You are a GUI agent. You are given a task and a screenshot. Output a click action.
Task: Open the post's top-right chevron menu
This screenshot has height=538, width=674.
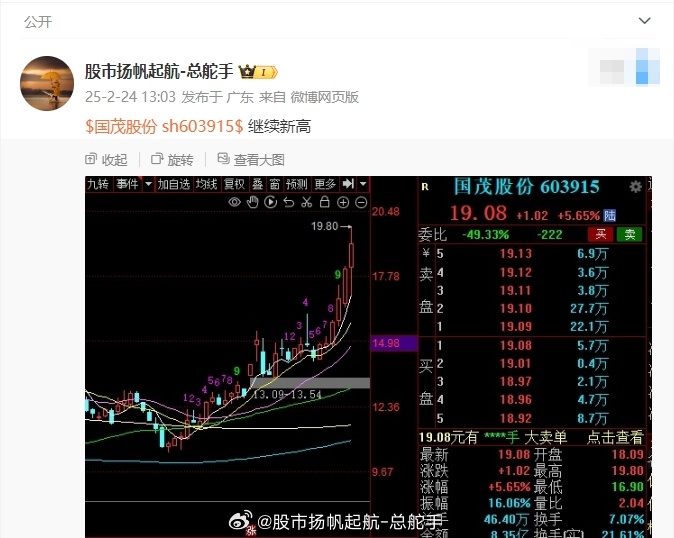click(x=644, y=21)
